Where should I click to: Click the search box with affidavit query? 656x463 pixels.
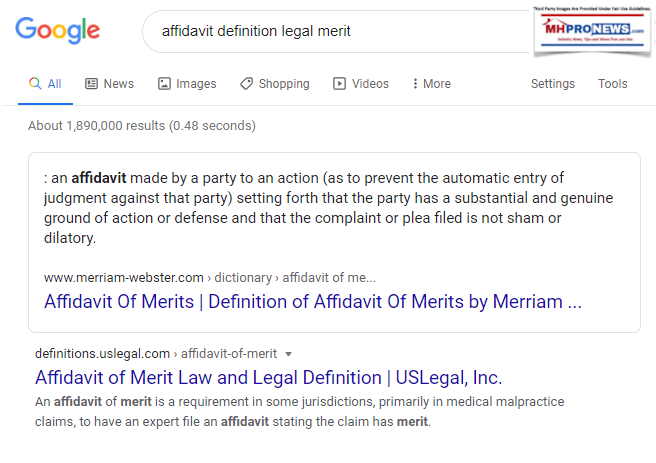click(330, 32)
